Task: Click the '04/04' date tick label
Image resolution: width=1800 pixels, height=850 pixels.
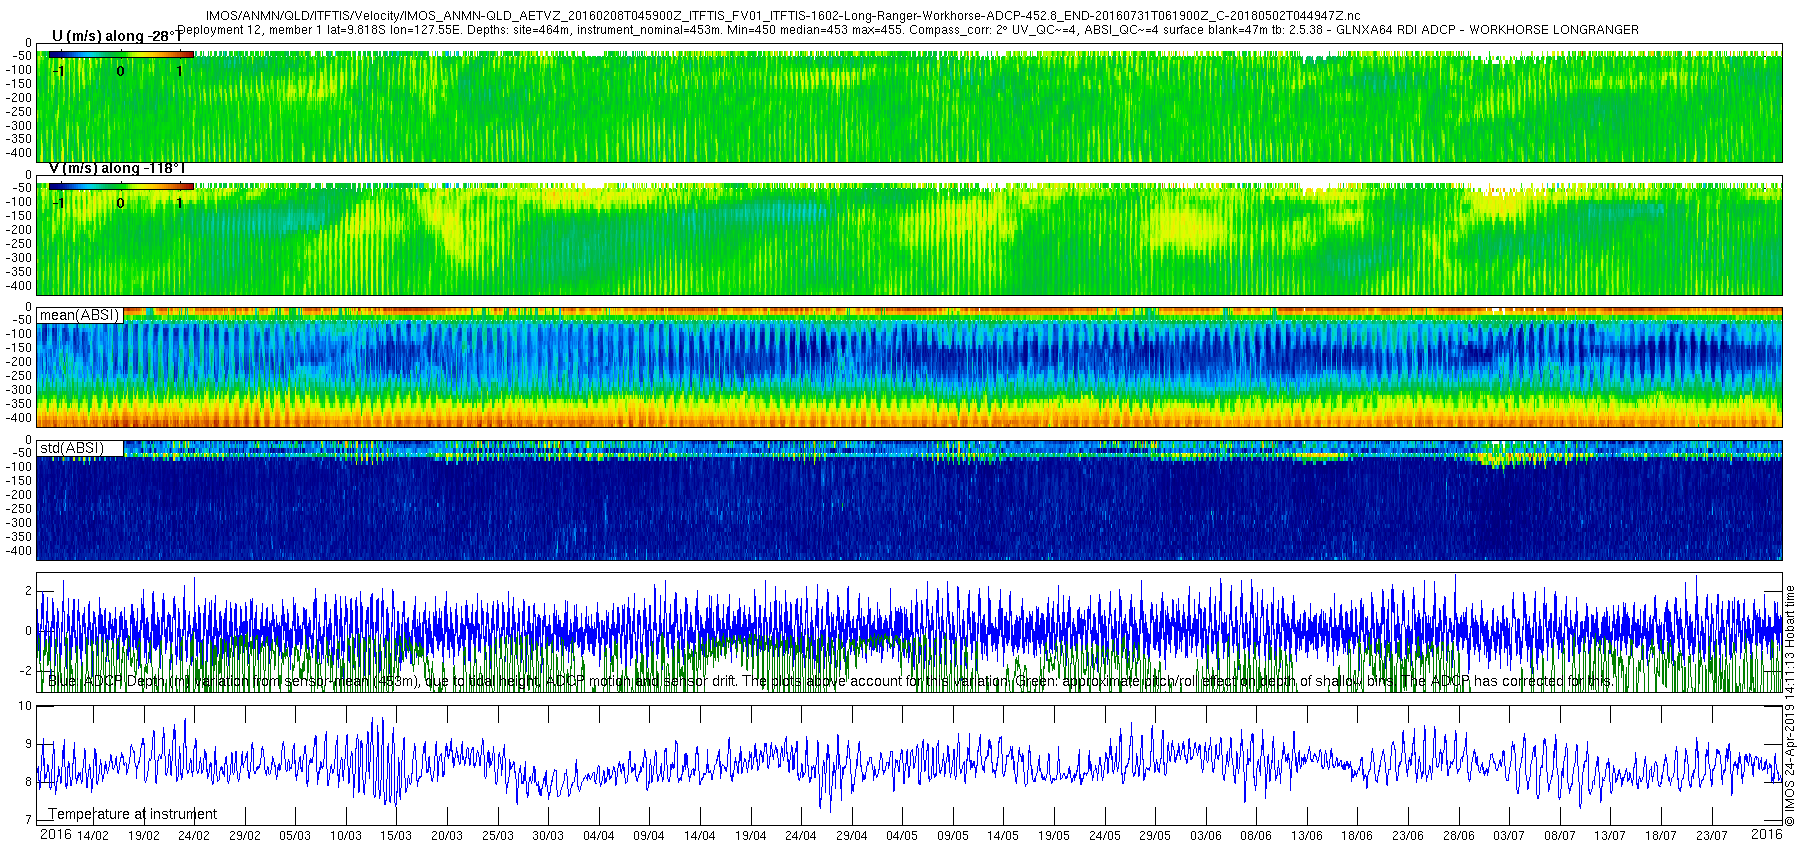Action: [599, 836]
